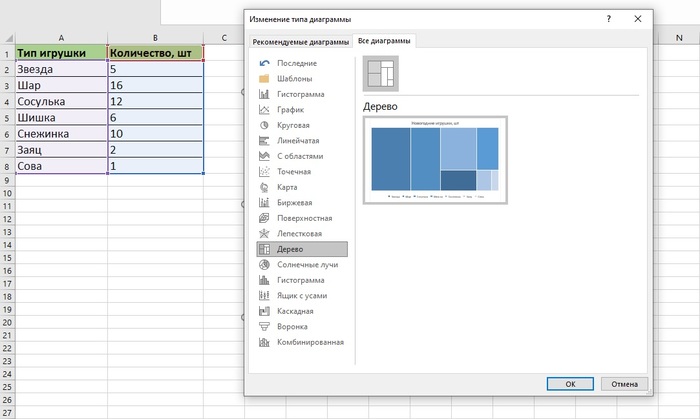Select the treemap subtype icon above Дерево
This screenshot has height=419, width=700.
[x=380, y=74]
